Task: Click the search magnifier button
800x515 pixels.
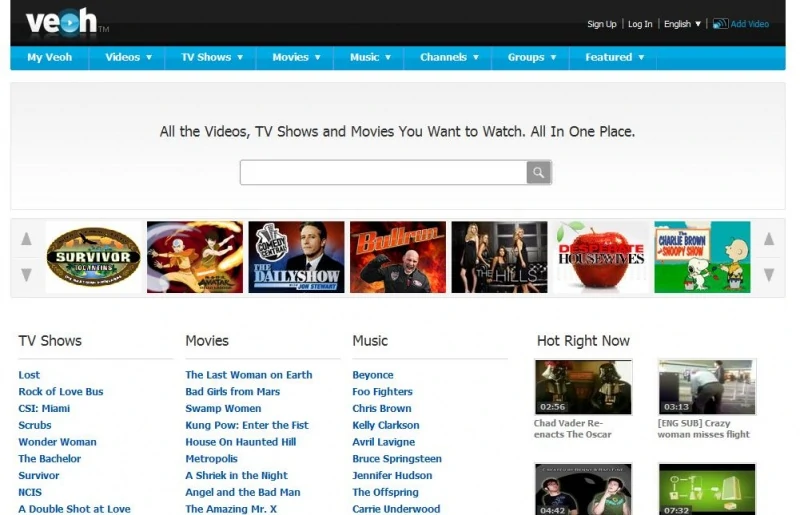Action: [x=538, y=173]
